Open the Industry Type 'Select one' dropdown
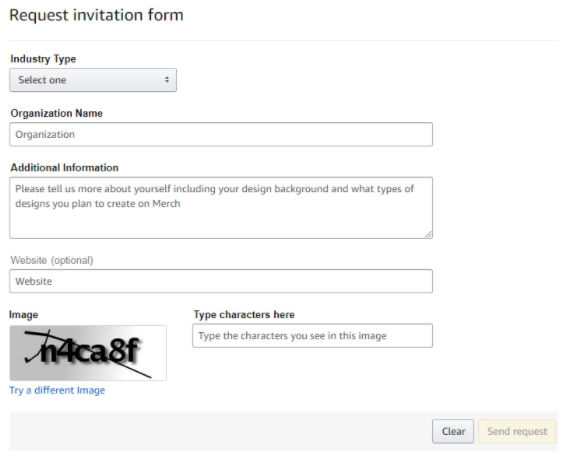 93,80
